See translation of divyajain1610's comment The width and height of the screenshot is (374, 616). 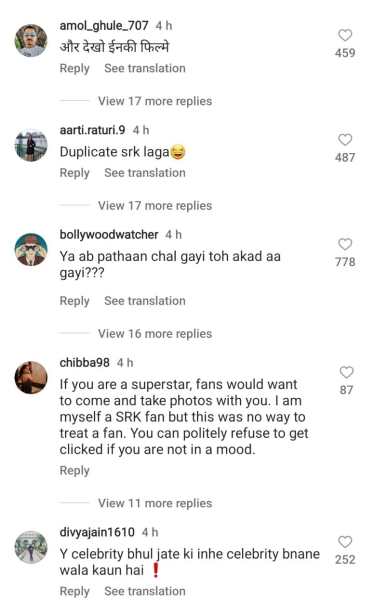(x=145, y=591)
